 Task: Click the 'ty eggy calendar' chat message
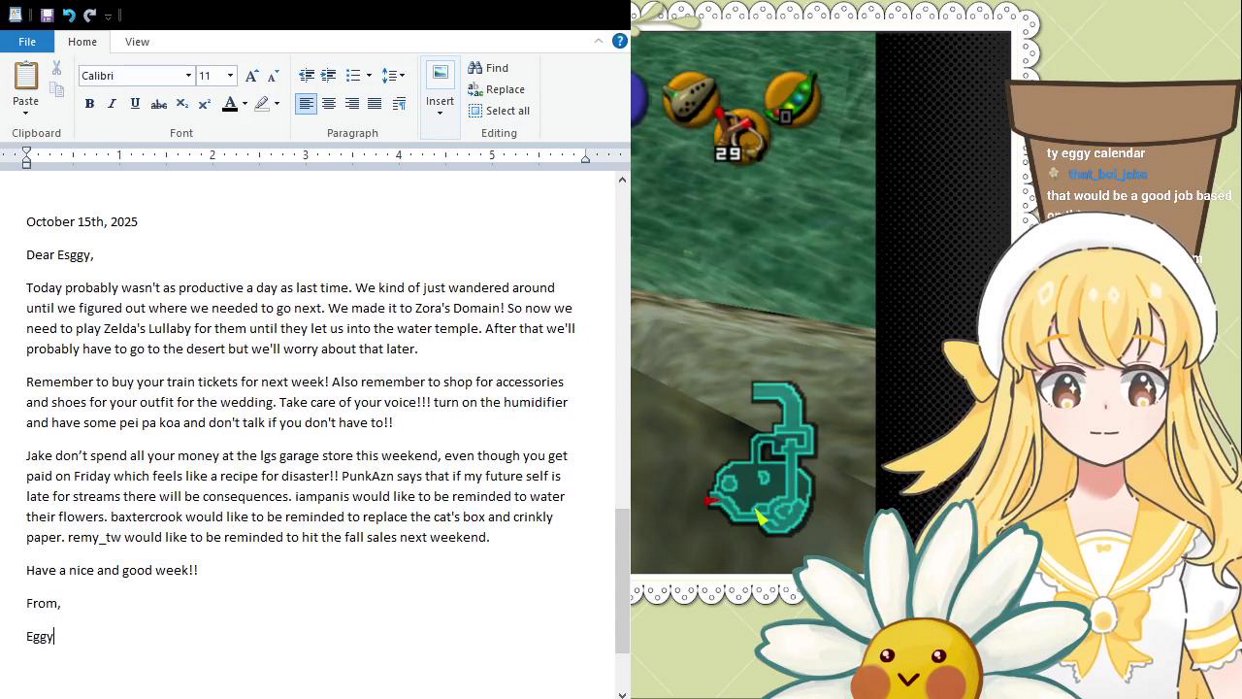click(x=1095, y=153)
